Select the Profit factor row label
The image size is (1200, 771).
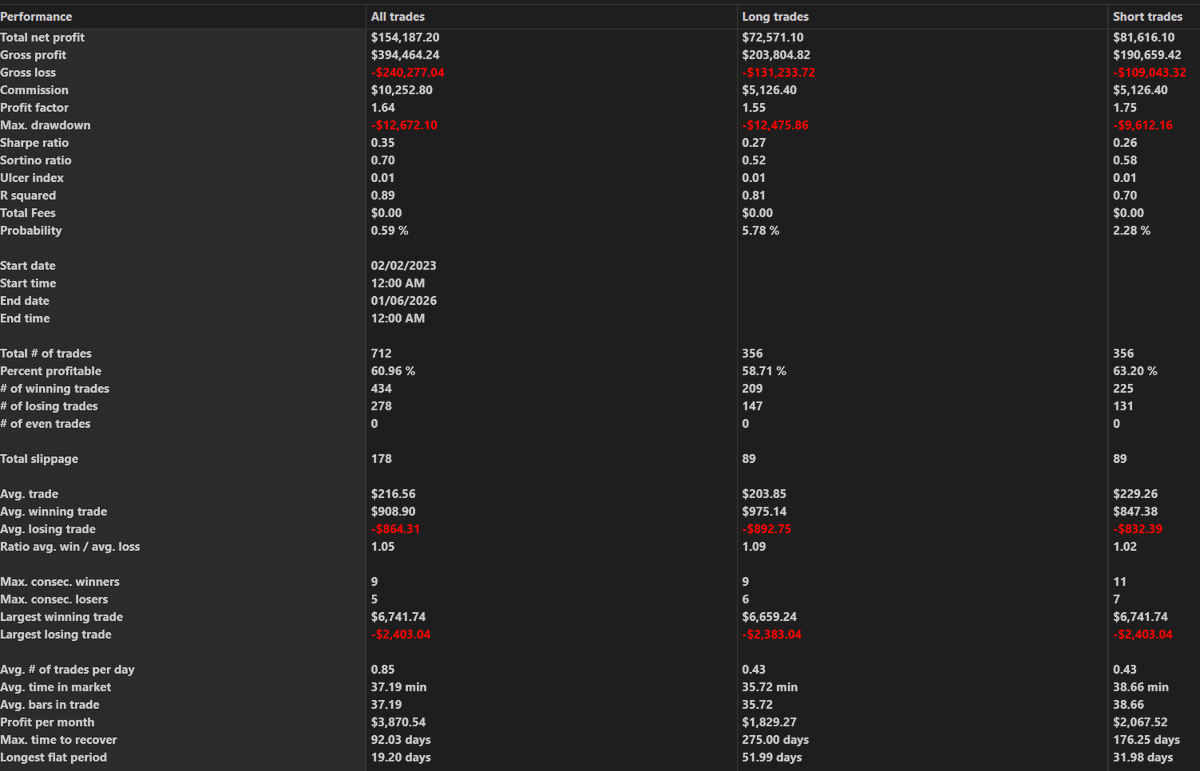[x=34, y=107]
